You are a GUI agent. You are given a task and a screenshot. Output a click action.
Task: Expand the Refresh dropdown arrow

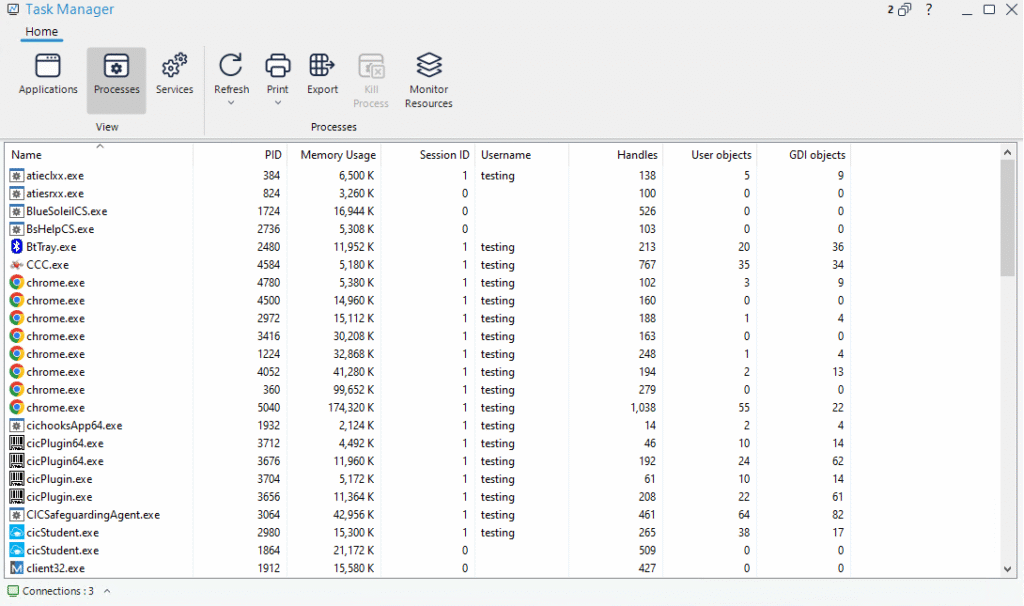231,103
